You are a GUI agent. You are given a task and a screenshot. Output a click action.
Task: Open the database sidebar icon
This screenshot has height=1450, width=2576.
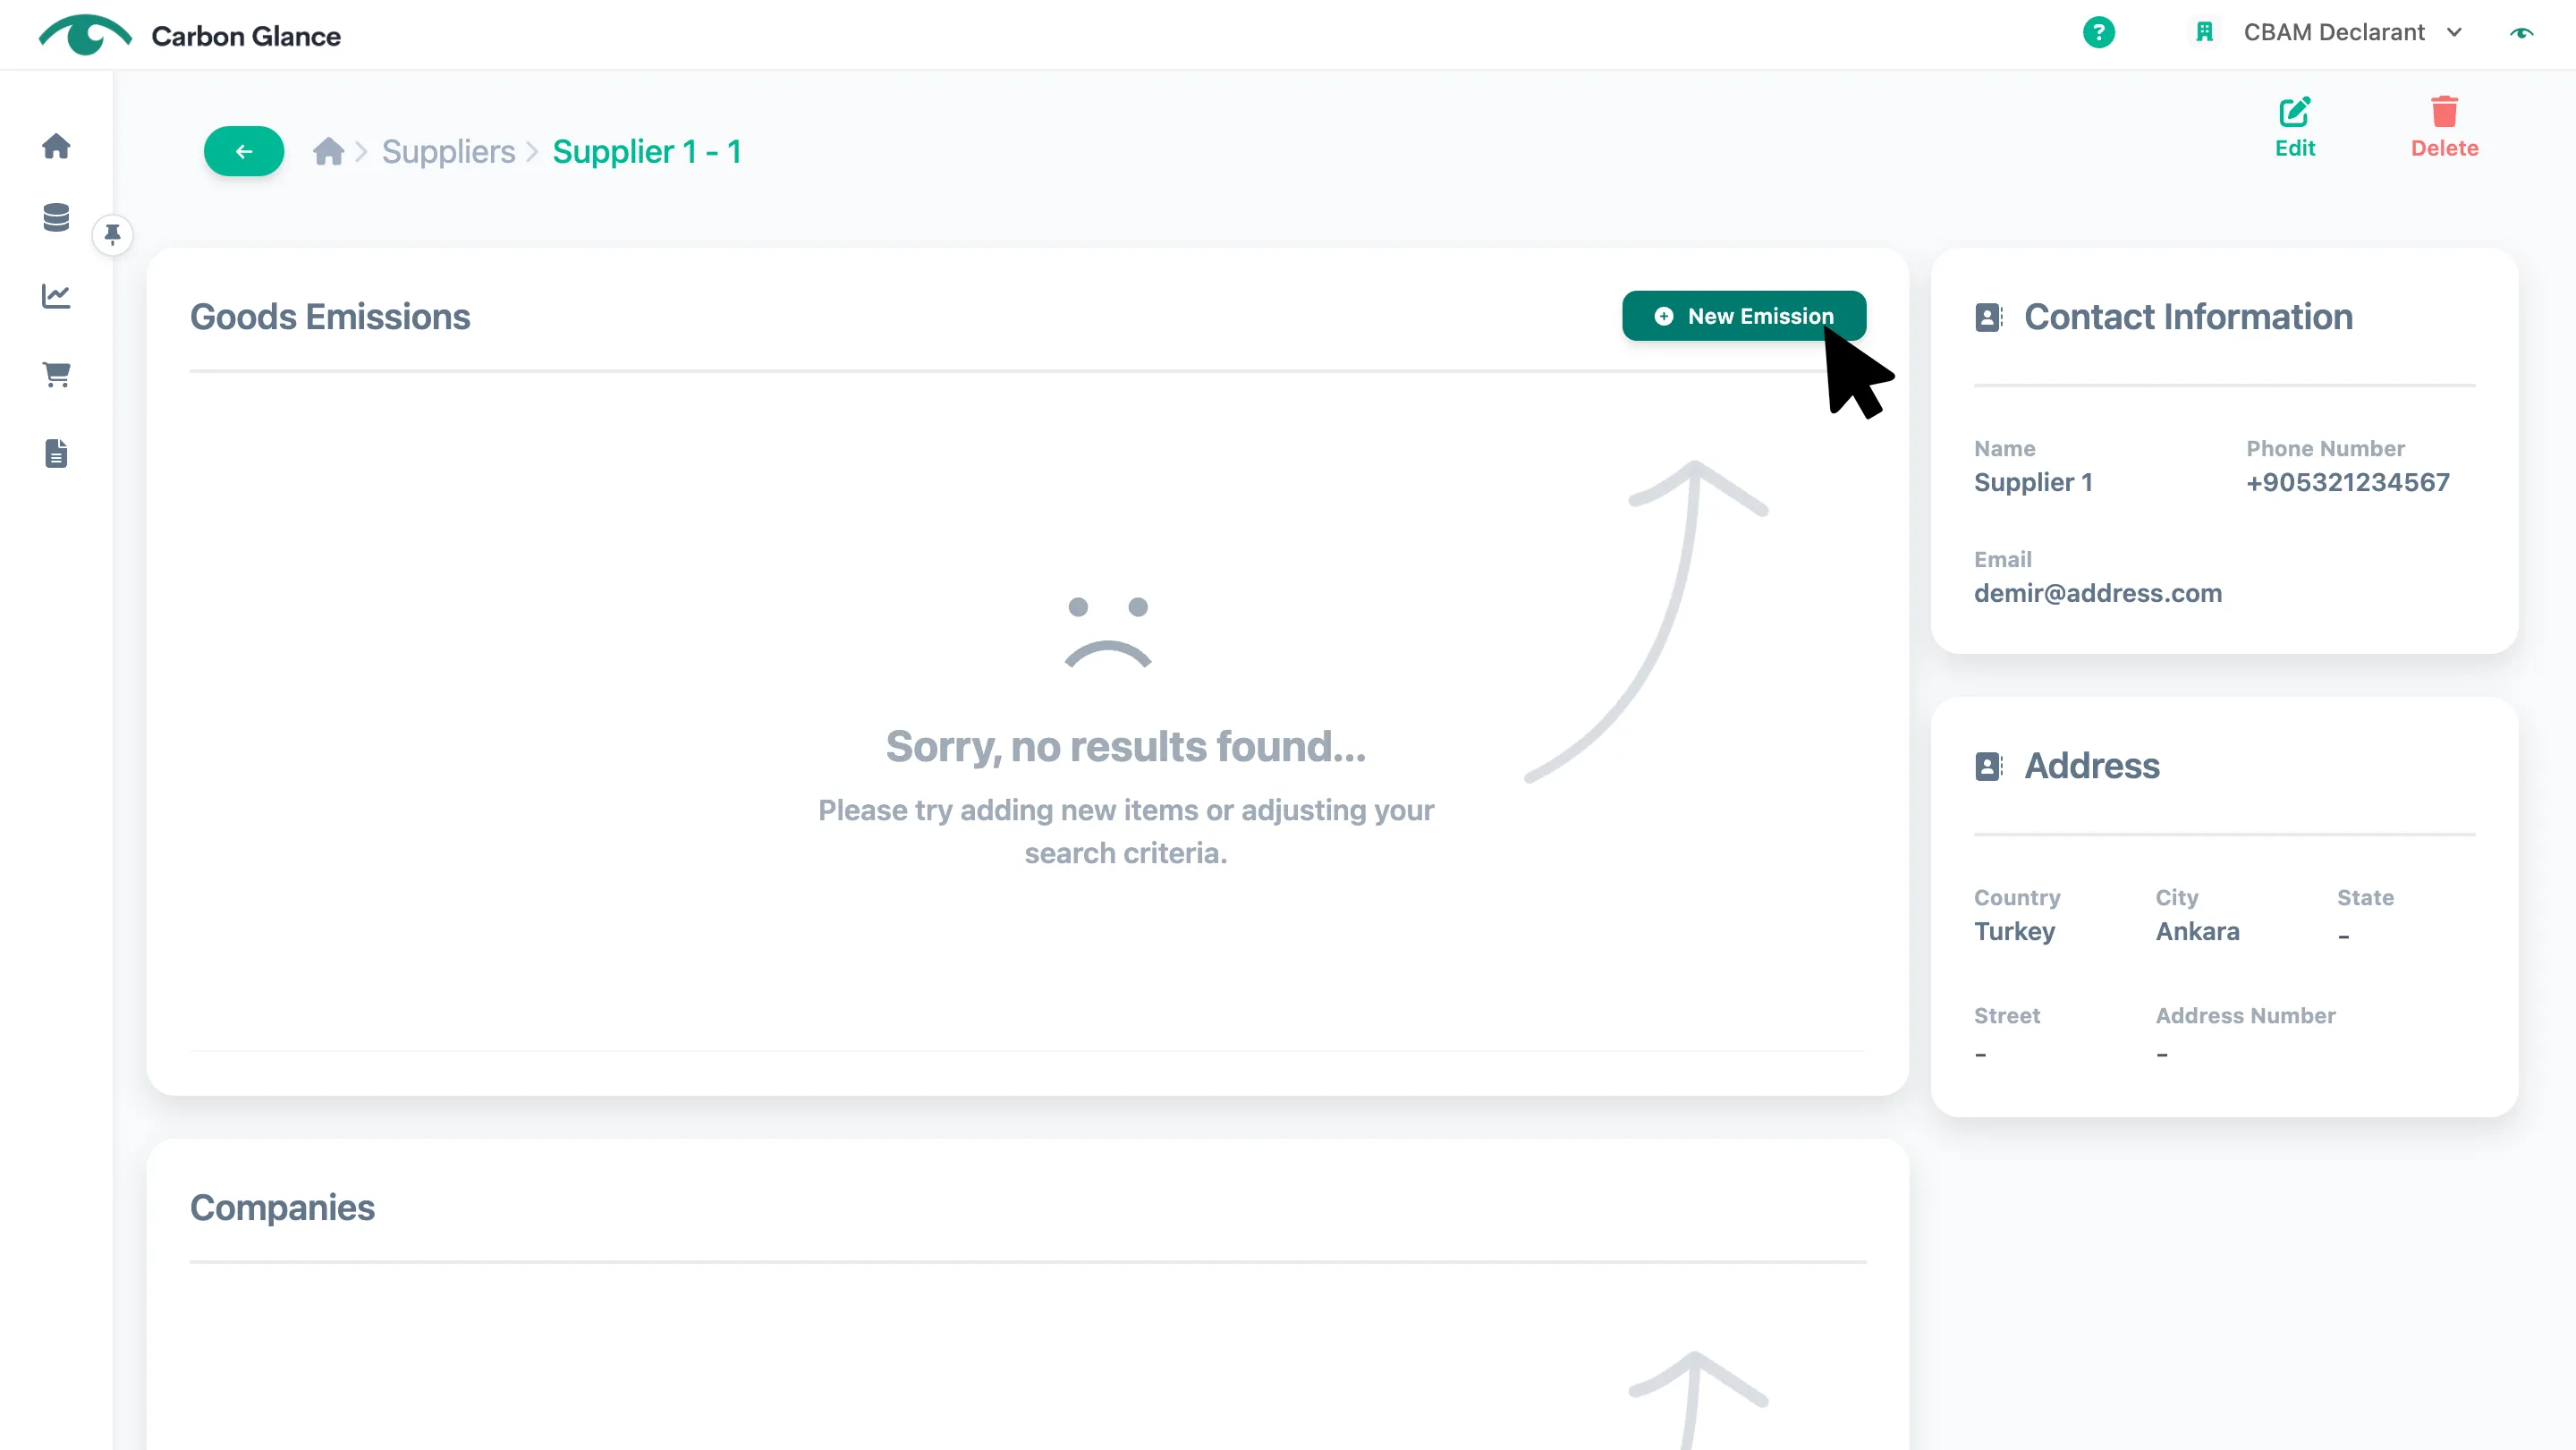56,217
